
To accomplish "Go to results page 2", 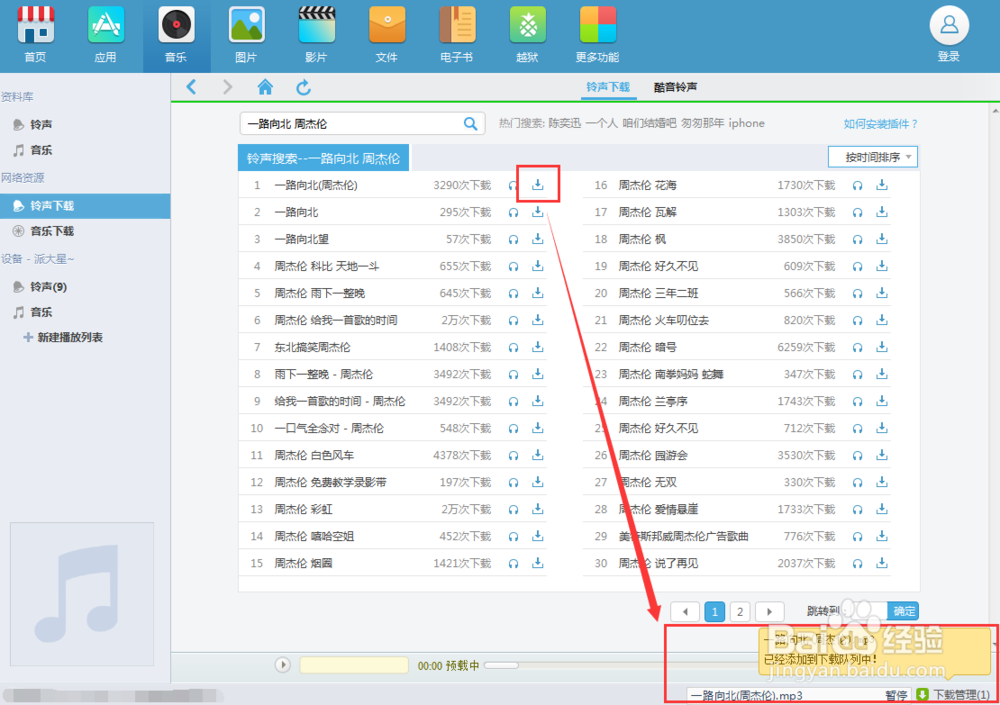I will point(740,611).
